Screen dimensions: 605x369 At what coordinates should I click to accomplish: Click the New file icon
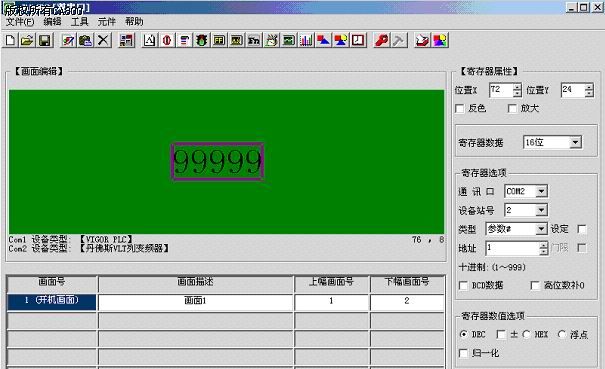tap(10, 41)
